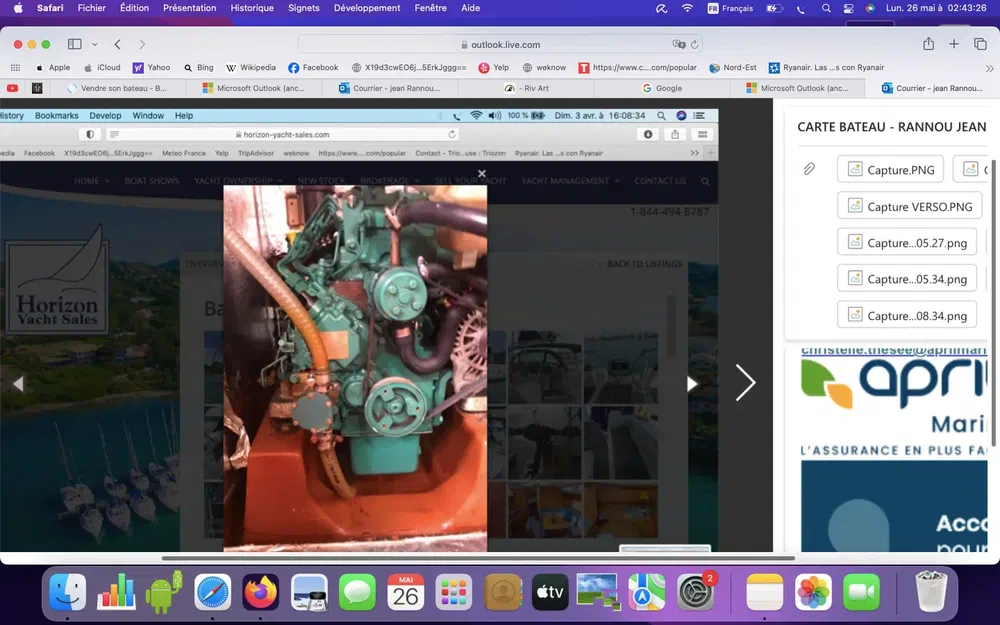Go back with the back arrow
This screenshot has width=1000, height=625.
click(118, 44)
